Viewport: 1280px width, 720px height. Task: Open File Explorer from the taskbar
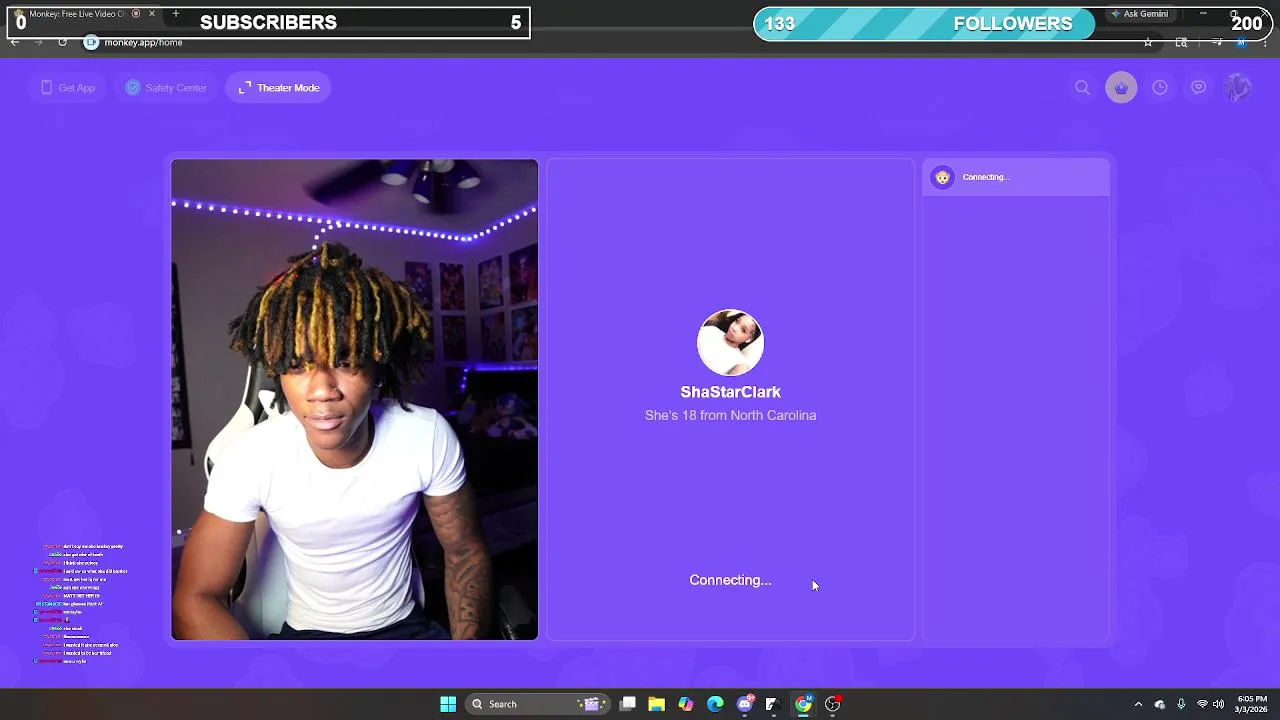coord(657,704)
